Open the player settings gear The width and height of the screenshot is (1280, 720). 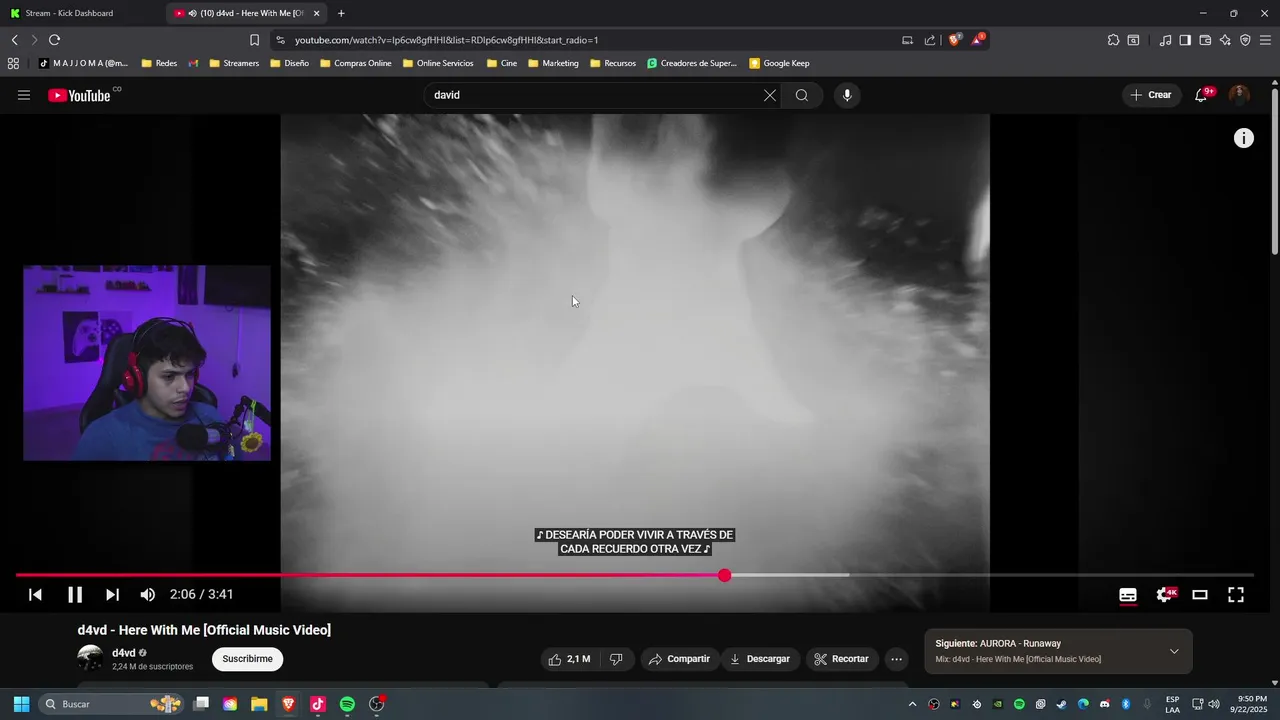point(1164,594)
